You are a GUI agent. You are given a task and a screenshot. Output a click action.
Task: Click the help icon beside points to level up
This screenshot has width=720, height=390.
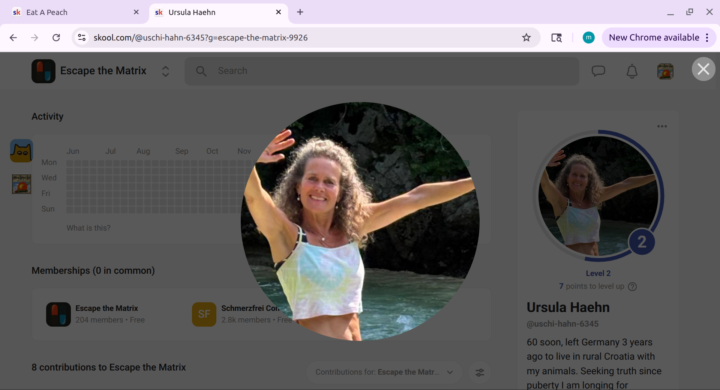[x=632, y=287]
